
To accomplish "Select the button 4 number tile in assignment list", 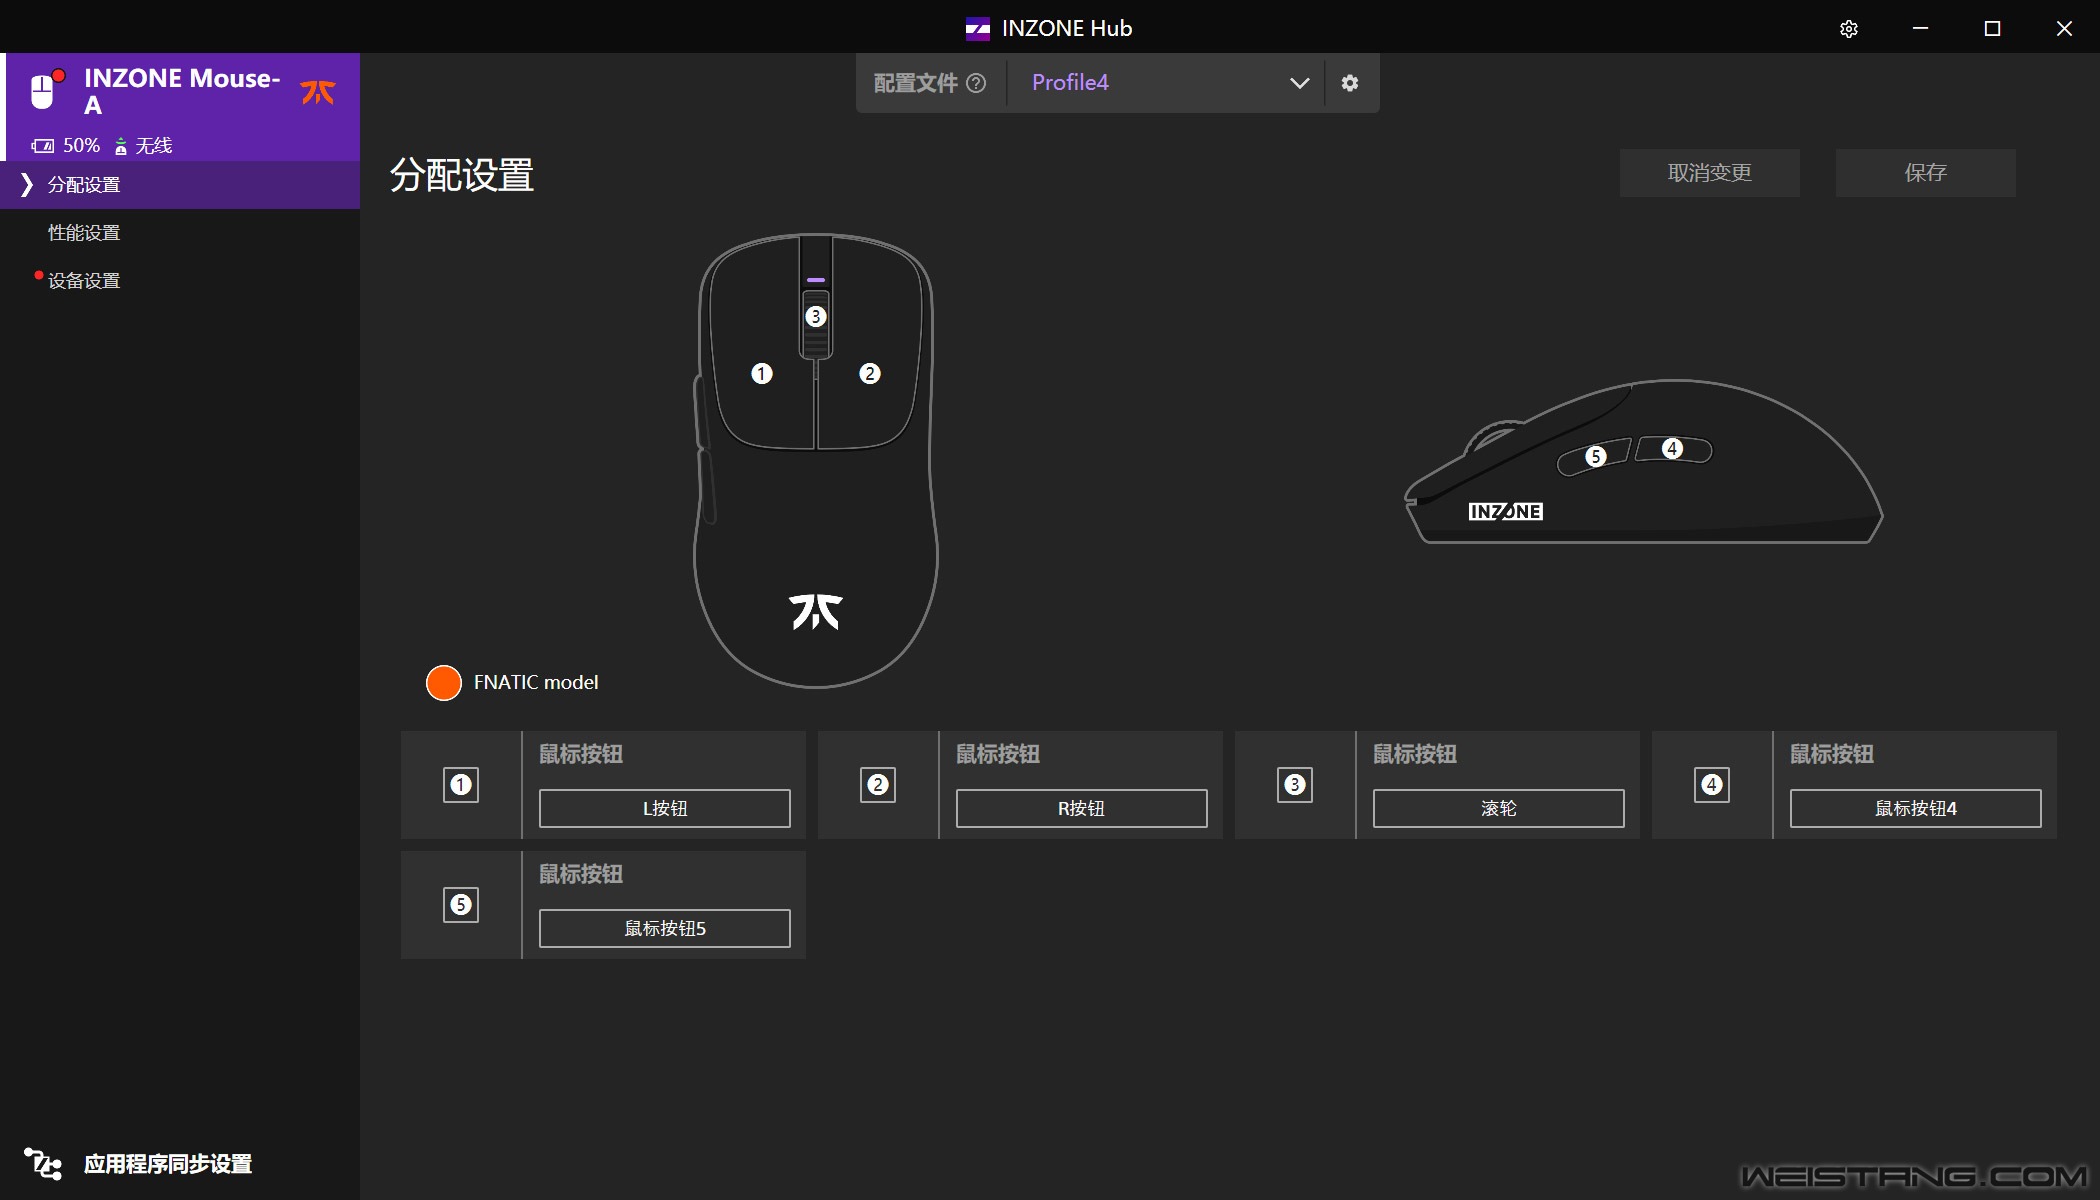I will tap(1712, 785).
